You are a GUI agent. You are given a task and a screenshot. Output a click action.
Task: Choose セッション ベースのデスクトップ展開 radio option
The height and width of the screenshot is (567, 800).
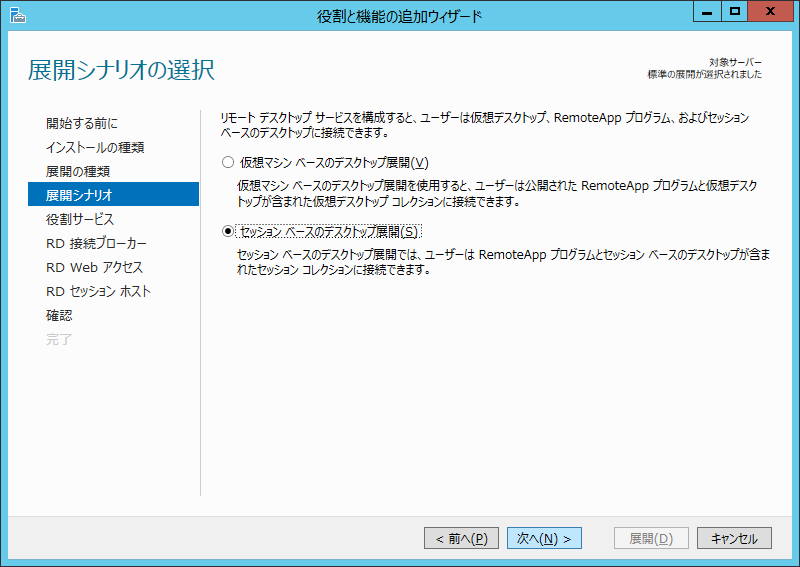tap(227, 231)
